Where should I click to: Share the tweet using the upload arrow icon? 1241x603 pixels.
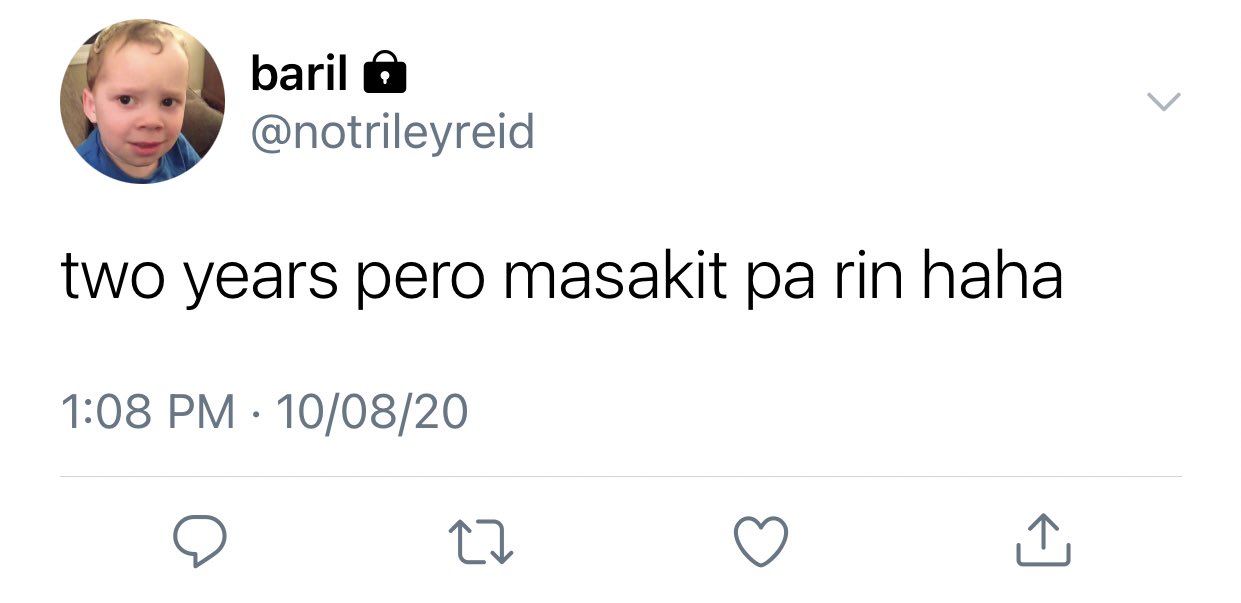pos(1043,540)
